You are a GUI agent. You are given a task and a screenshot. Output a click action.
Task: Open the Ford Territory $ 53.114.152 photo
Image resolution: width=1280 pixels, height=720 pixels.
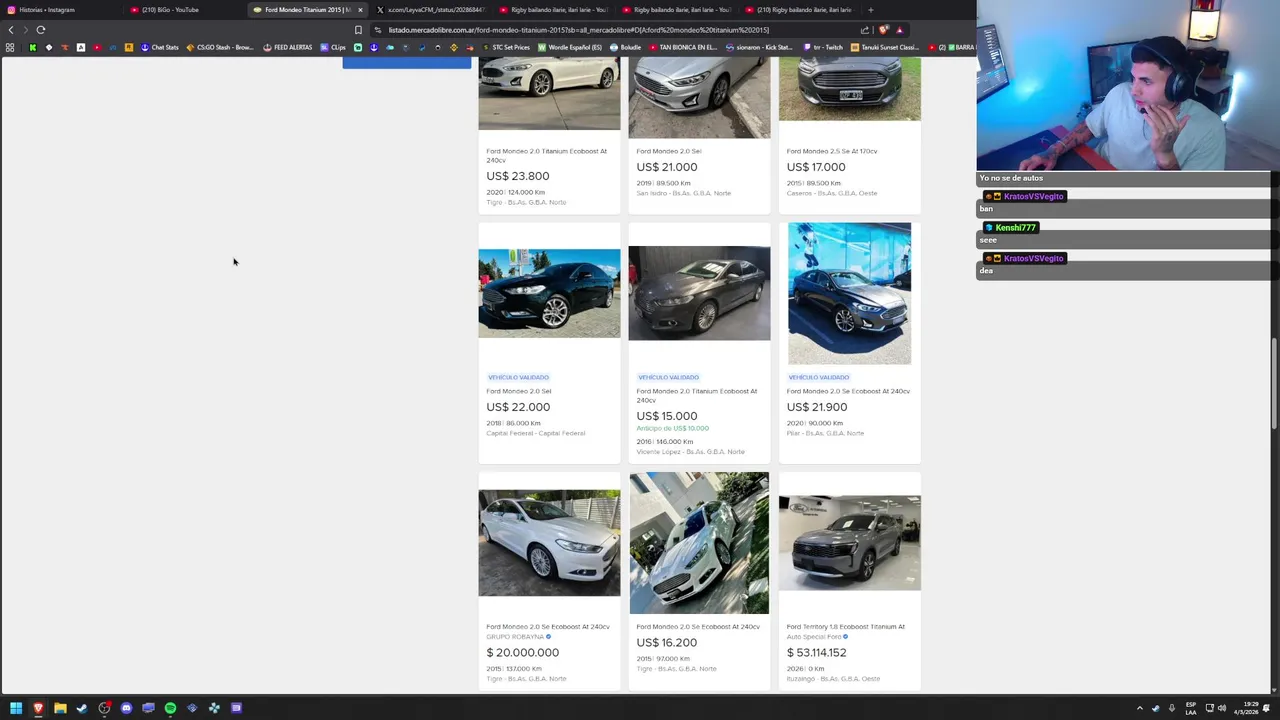click(849, 543)
